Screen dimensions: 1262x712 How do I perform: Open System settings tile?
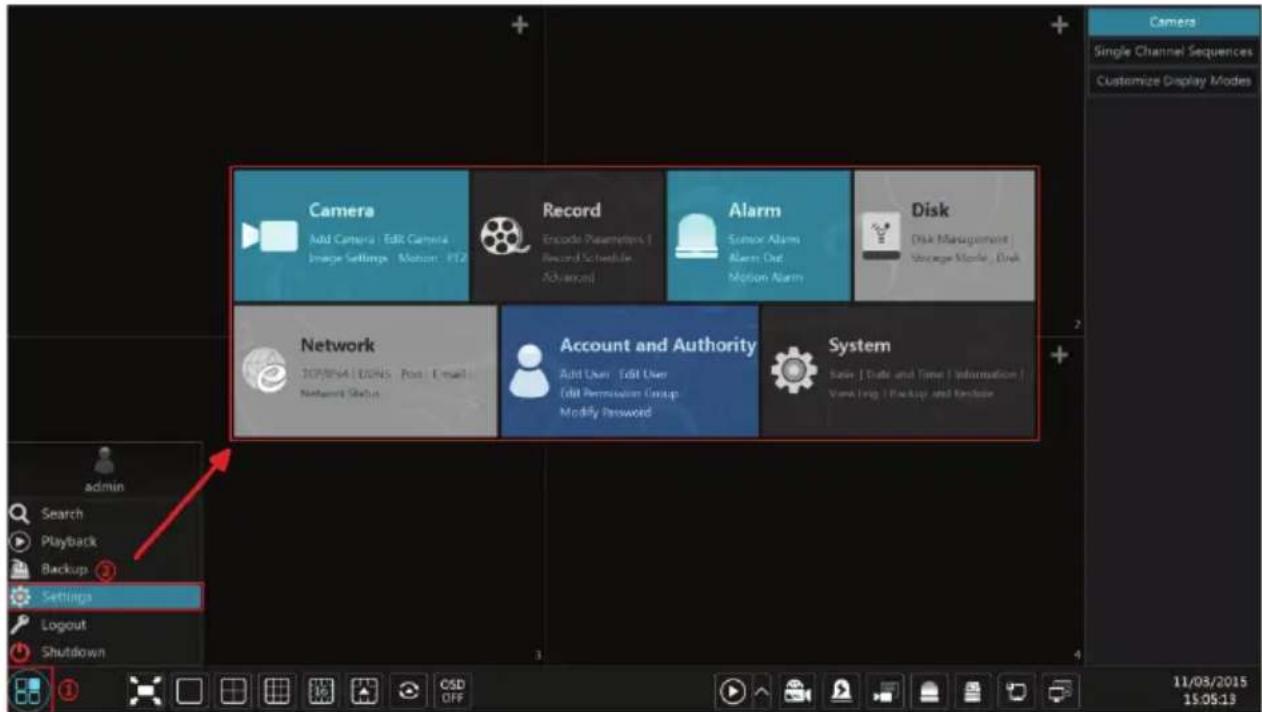(898, 371)
